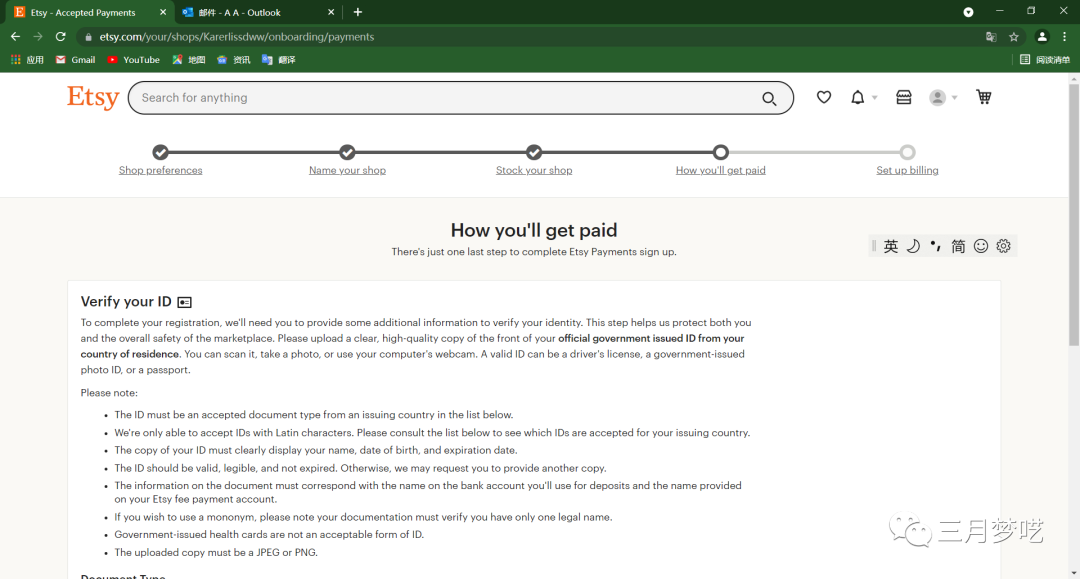
Task: Go to the Stock your shop step
Action: (534, 170)
